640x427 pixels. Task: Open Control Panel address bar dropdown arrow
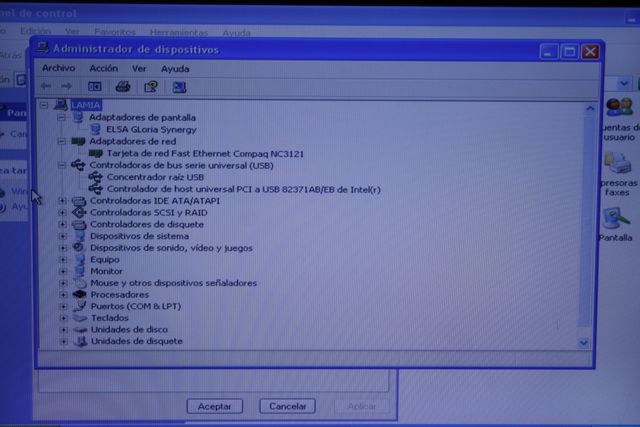coord(624,84)
